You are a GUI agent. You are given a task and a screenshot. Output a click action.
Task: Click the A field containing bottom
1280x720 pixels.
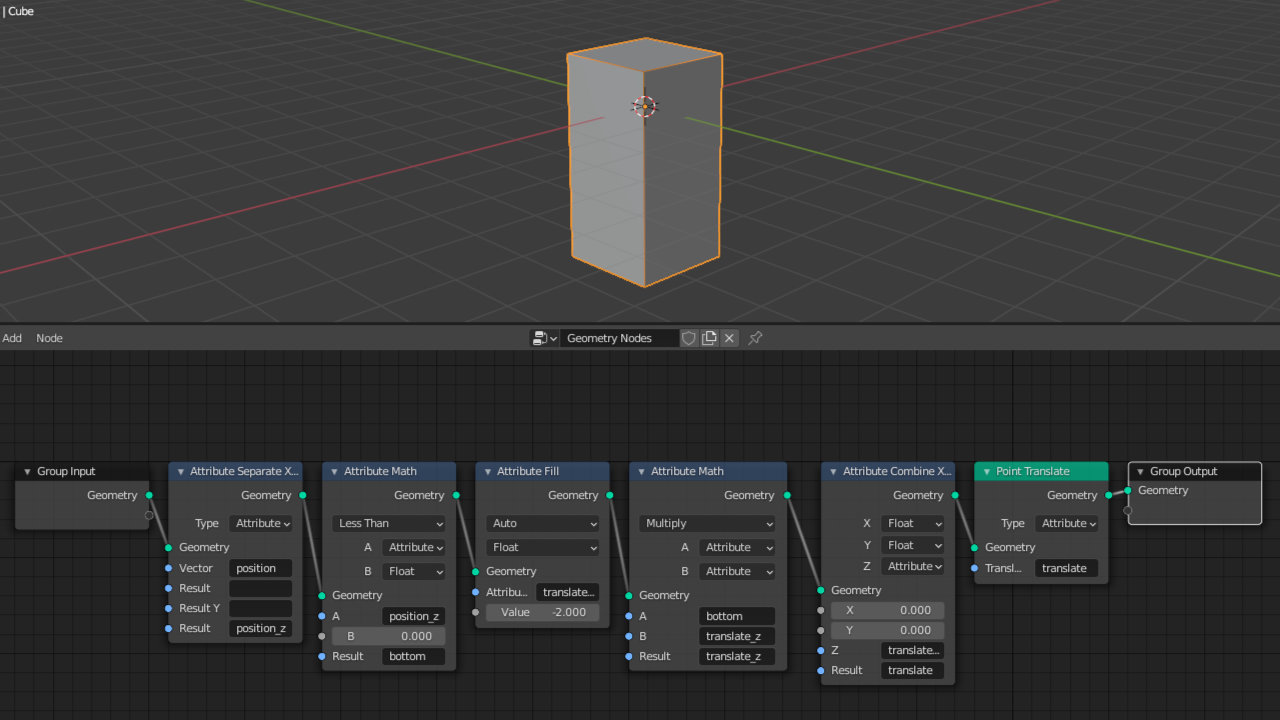pyautogui.click(x=737, y=616)
